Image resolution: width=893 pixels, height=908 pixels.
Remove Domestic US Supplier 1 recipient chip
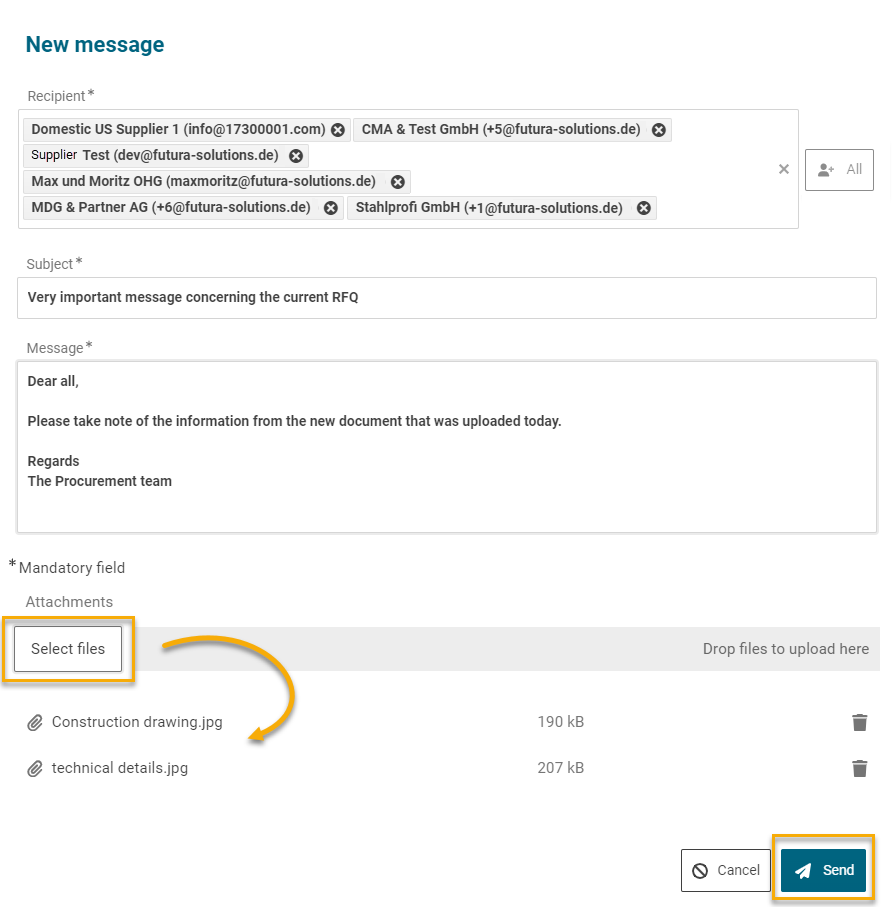click(338, 130)
